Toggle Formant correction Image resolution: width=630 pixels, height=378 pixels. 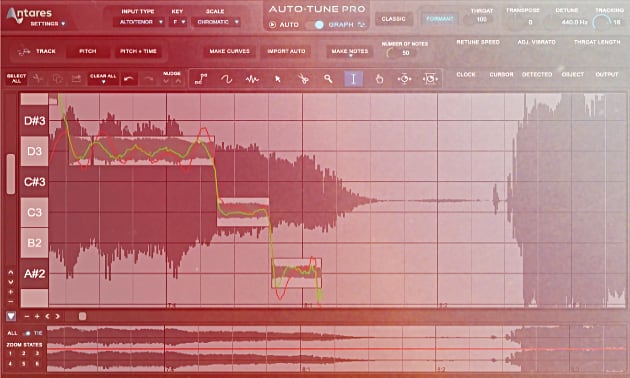click(x=440, y=19)
